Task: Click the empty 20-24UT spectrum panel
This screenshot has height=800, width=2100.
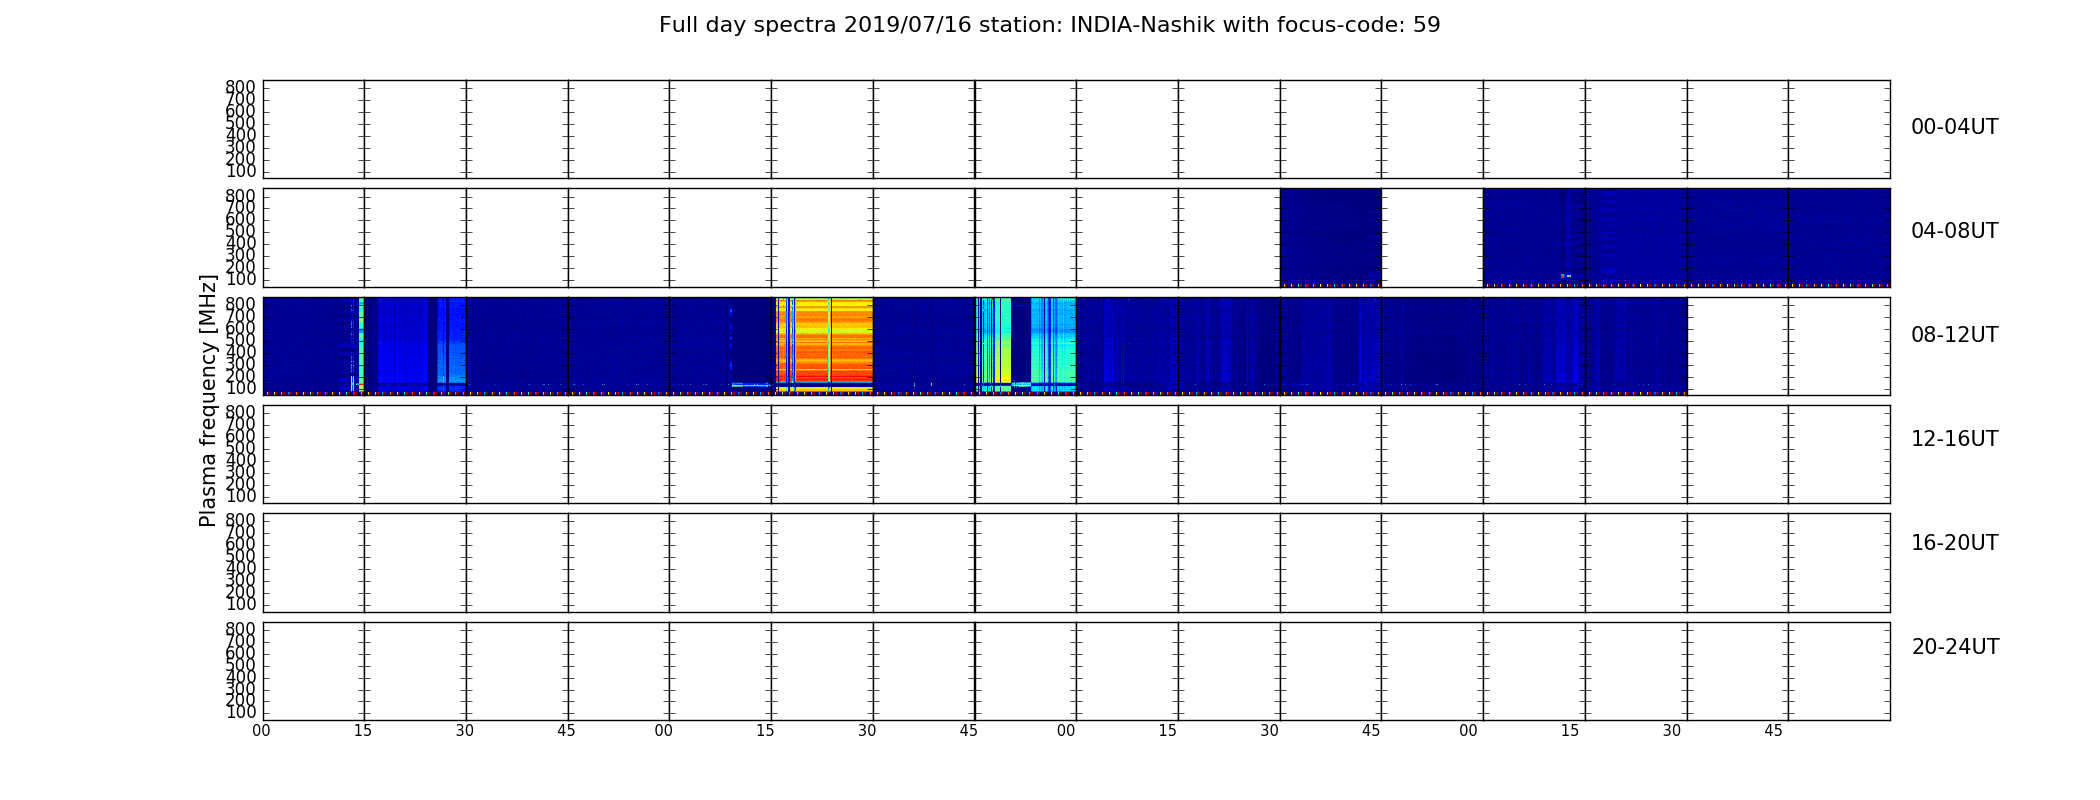Action: (1076, 671)
